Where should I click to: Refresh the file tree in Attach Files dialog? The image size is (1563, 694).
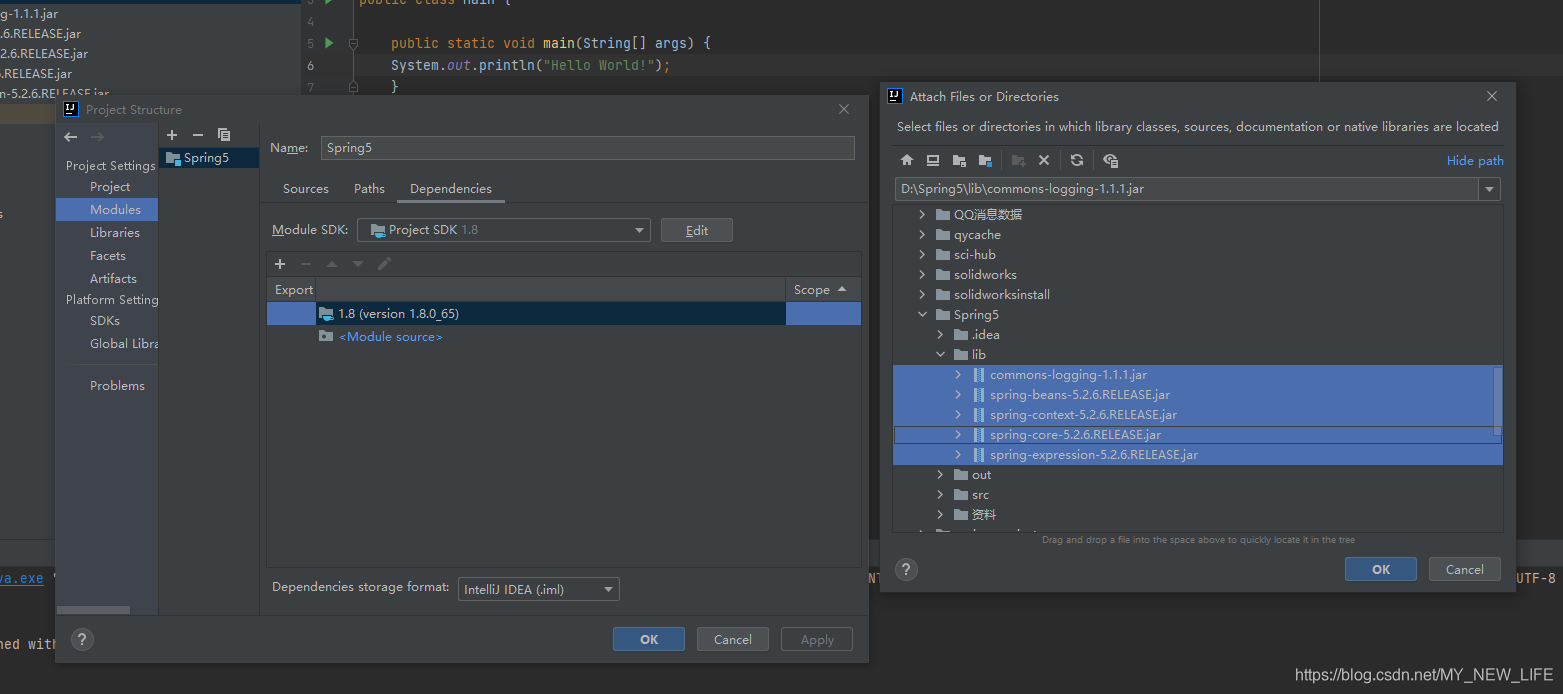(x=1077, y=160)
